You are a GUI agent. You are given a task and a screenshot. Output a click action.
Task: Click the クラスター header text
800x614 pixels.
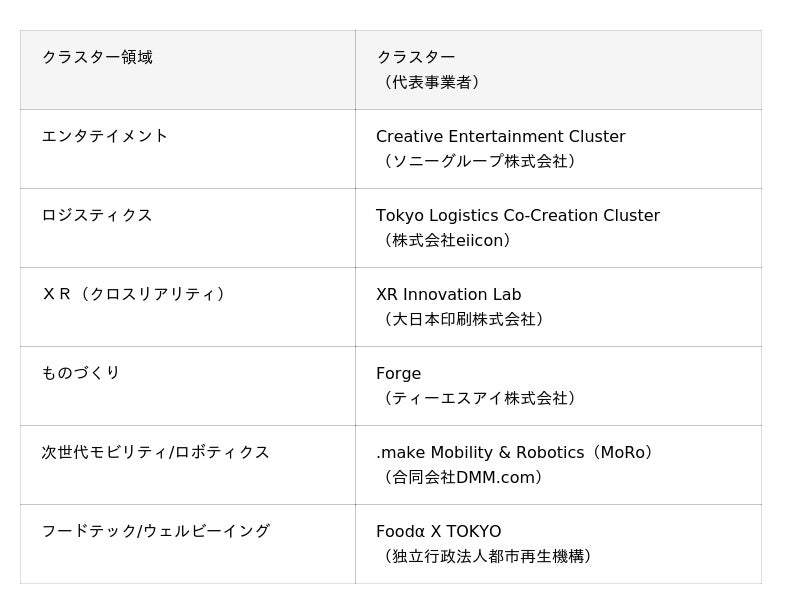416,57
